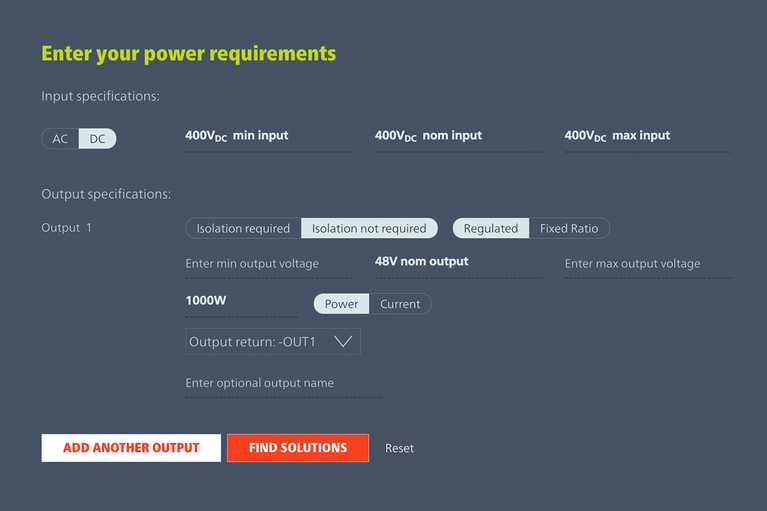This screenshot has height=511, width=767.
Task: Select Isolation not required option
Action: [x=369, y=229]
